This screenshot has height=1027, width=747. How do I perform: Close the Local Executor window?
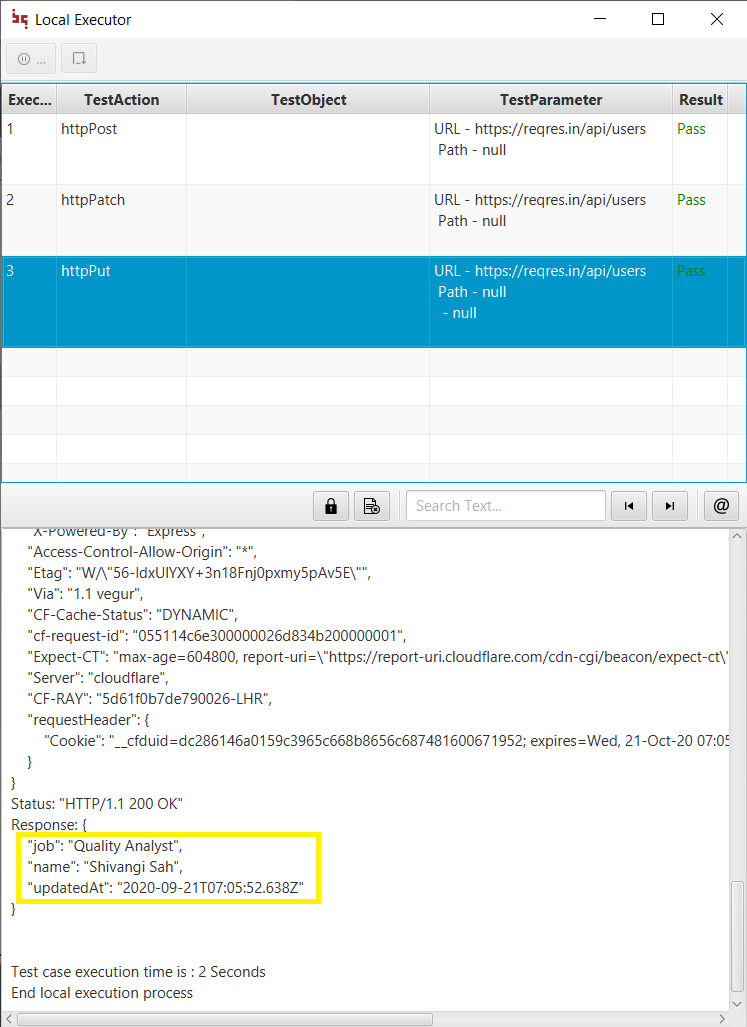coord(717,19)
